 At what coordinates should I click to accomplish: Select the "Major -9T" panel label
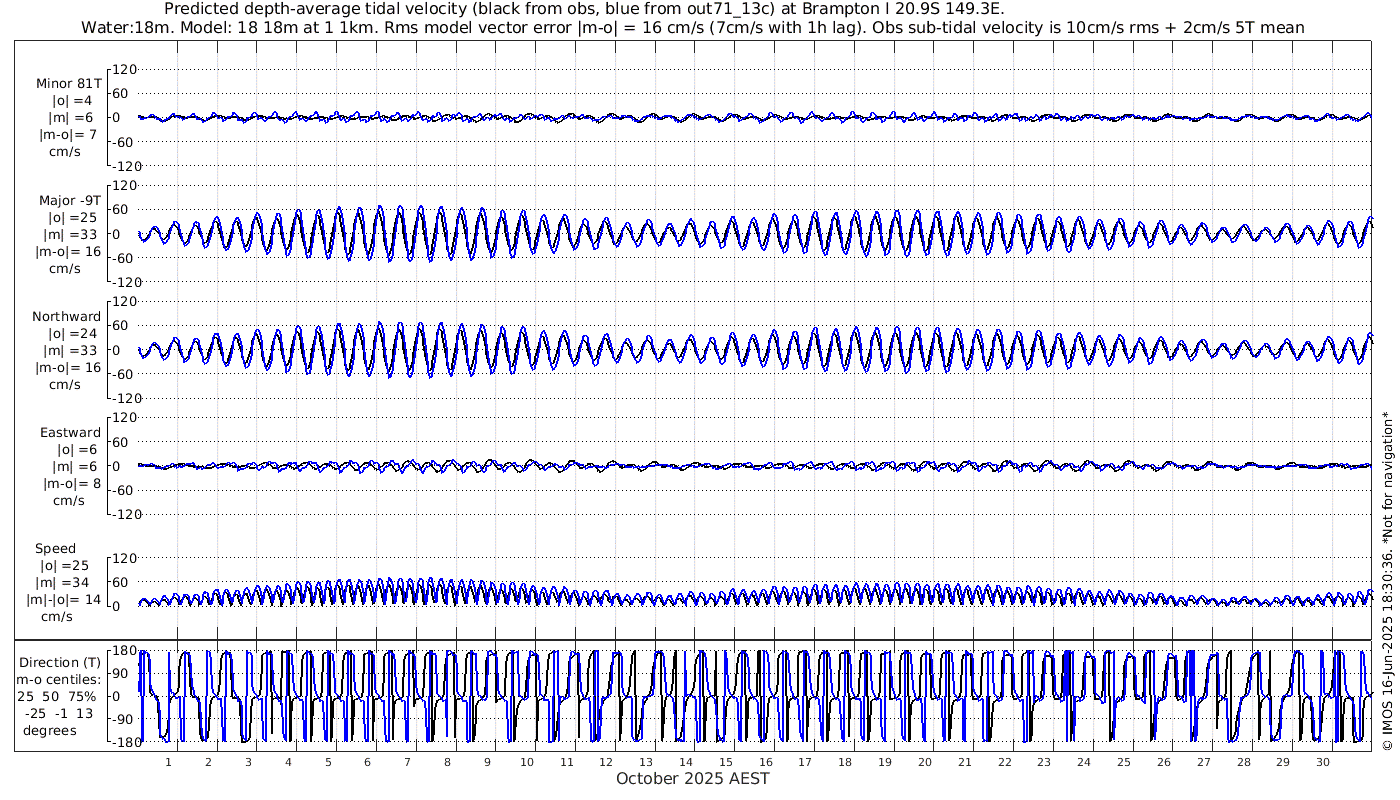tap(68, 201)
